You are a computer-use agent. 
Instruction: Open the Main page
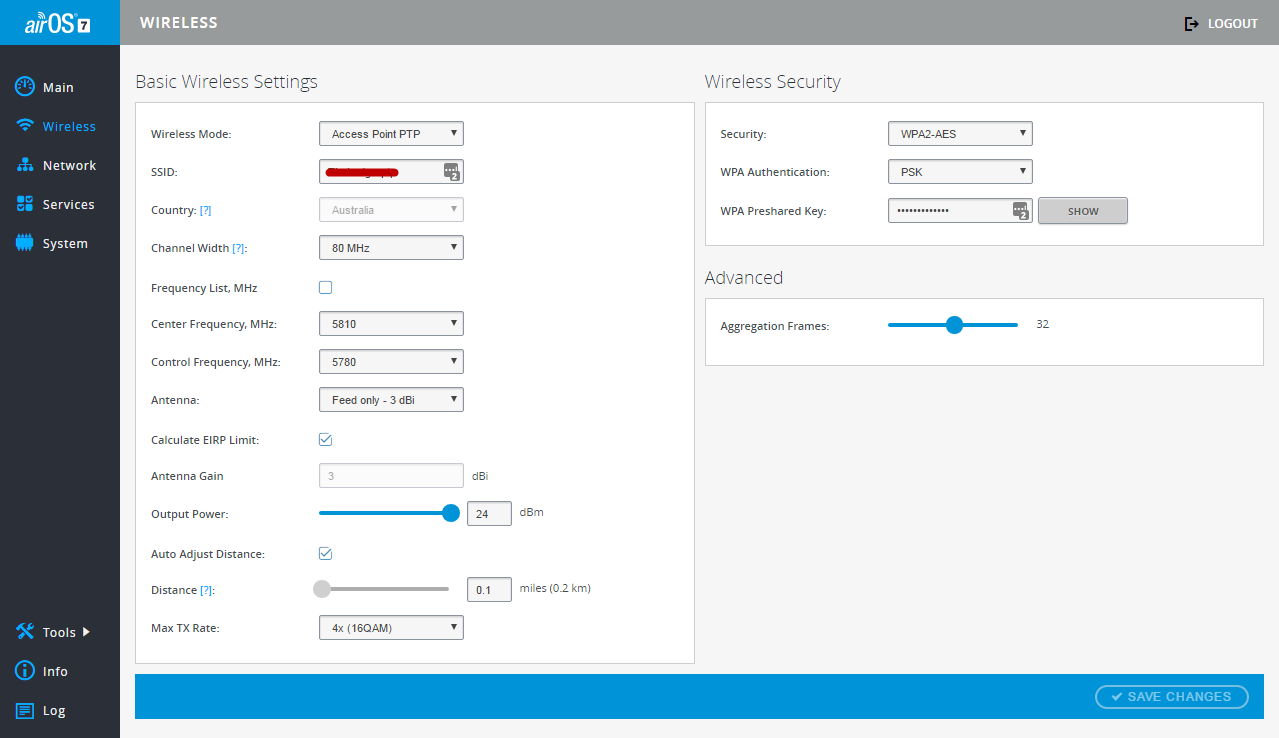[x=58, y=87]
